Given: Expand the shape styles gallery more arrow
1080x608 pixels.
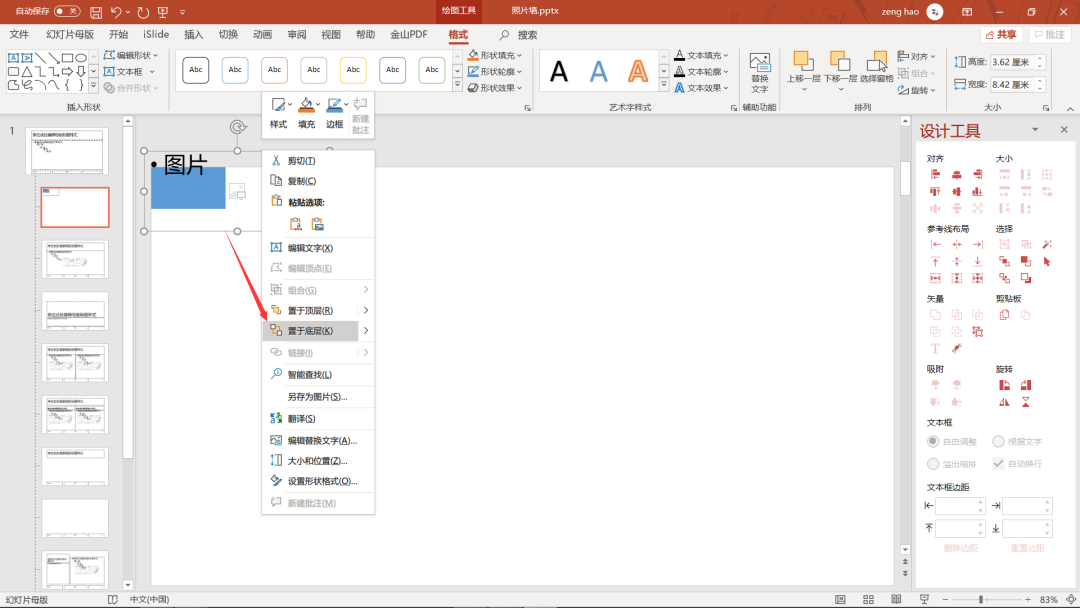Looking at the screenshot, I should pyautogui.click(x=457, y=85).
